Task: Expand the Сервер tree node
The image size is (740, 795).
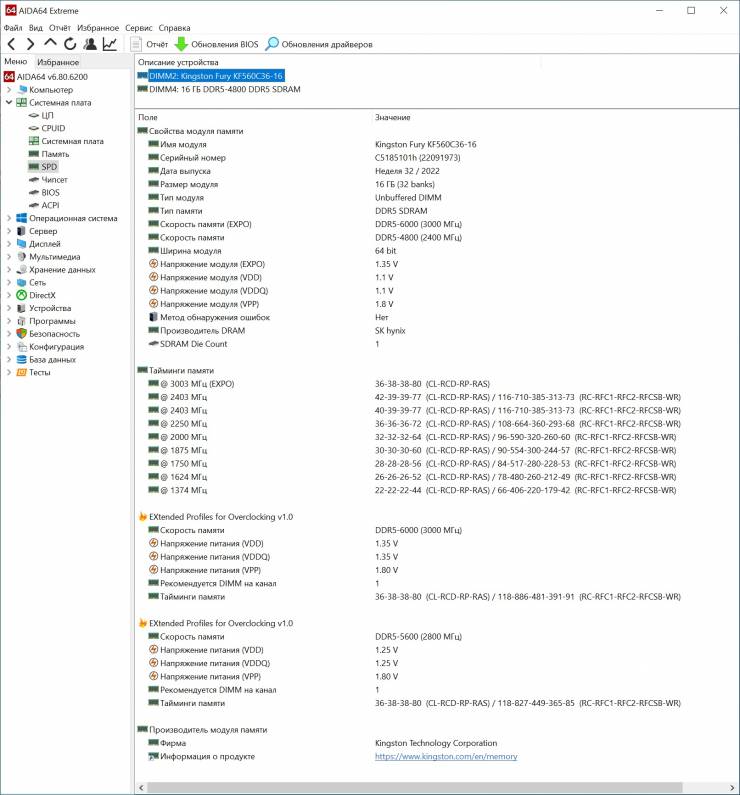Action: pyautogui.click(x=9, y=231)
